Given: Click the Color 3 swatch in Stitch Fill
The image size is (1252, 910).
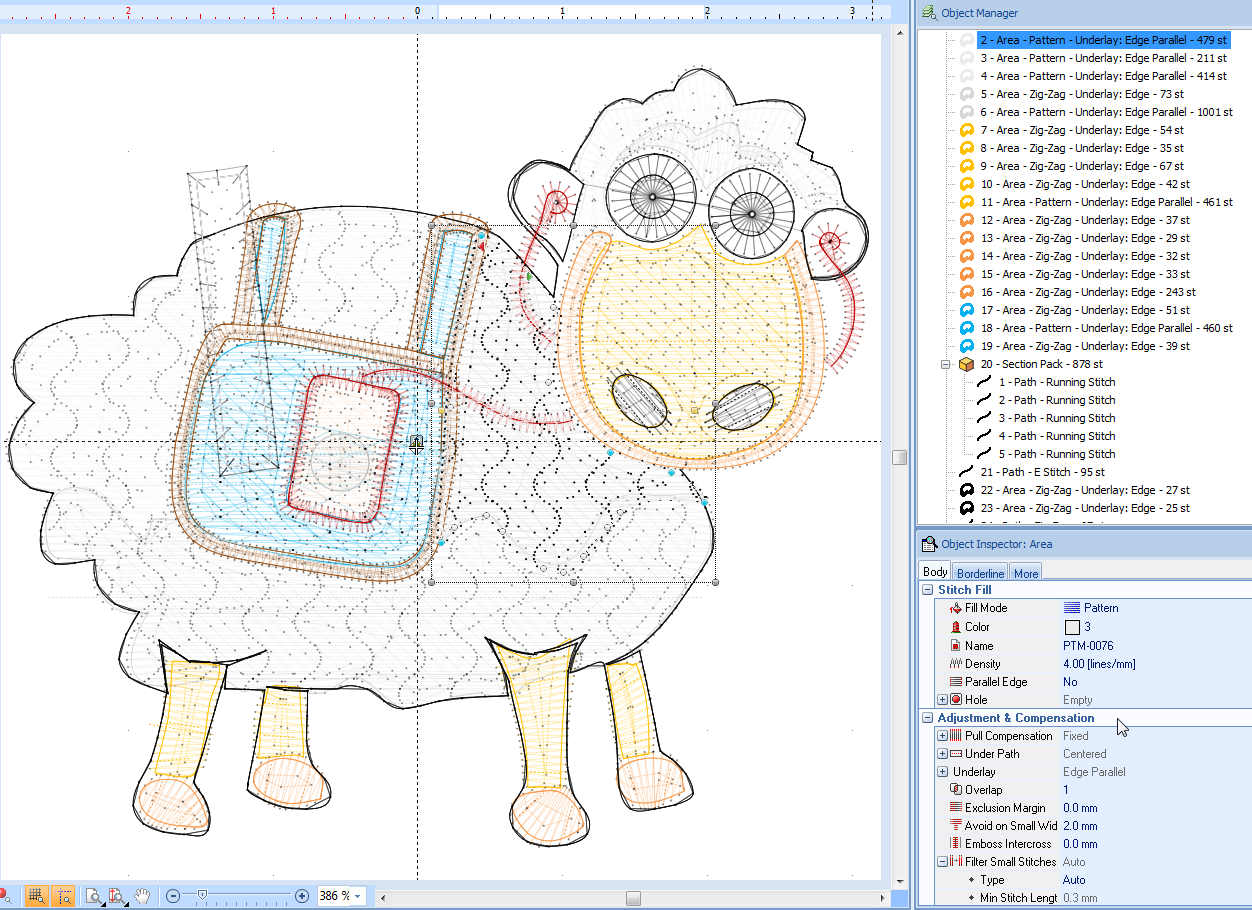Looking at the screenshot, I should [1072, 626].
